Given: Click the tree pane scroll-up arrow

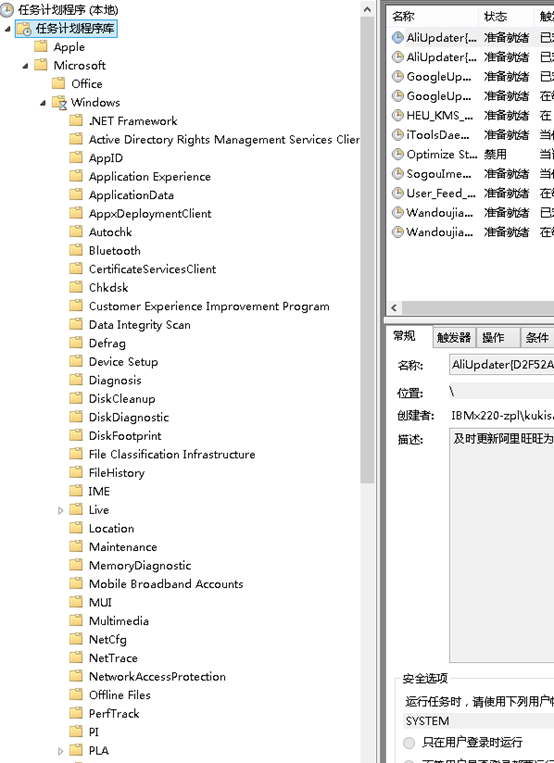Looking at the screenshot, I should point(368,9).
